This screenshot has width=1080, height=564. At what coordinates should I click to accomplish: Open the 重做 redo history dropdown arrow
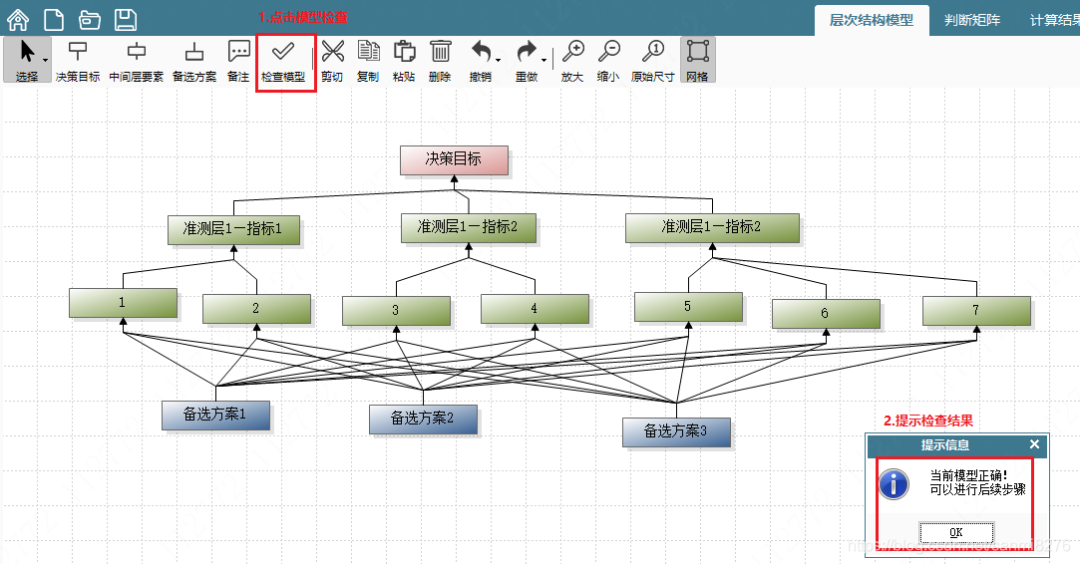pyautogui.click(x=544, y=61)
